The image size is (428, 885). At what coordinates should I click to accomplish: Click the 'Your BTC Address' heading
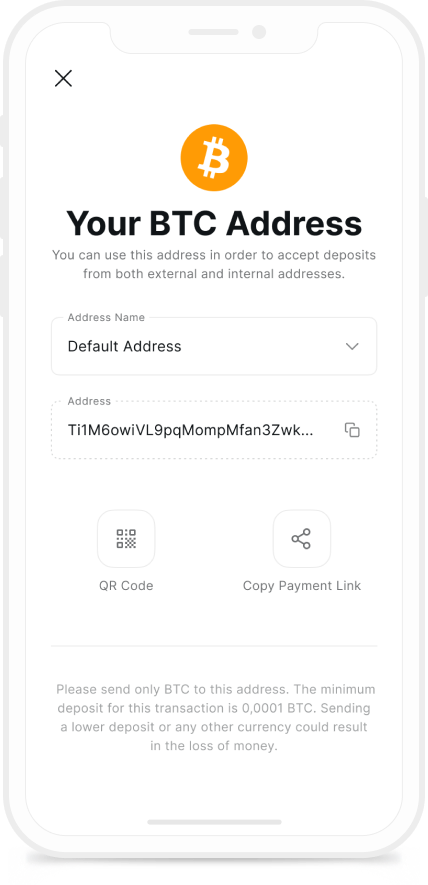(214, 223)
